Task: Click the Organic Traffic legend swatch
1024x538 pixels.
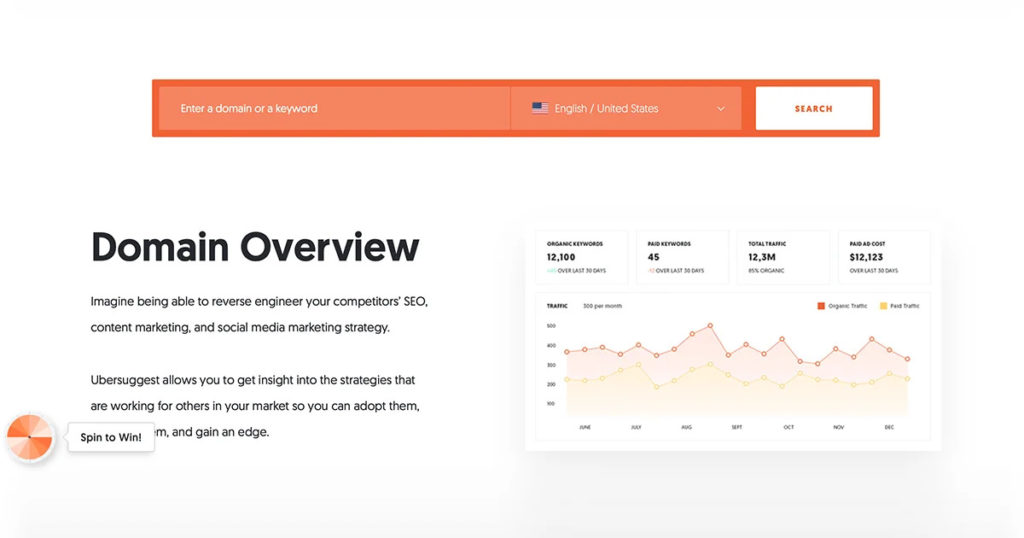Action: 821,306
